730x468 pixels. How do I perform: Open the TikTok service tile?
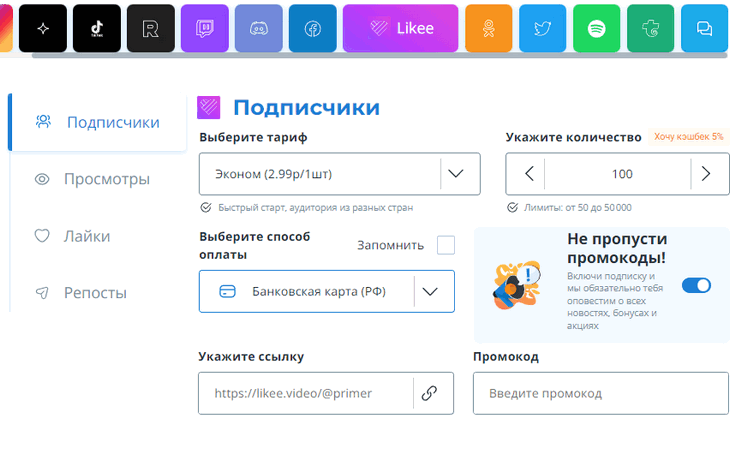click(97, 28)
